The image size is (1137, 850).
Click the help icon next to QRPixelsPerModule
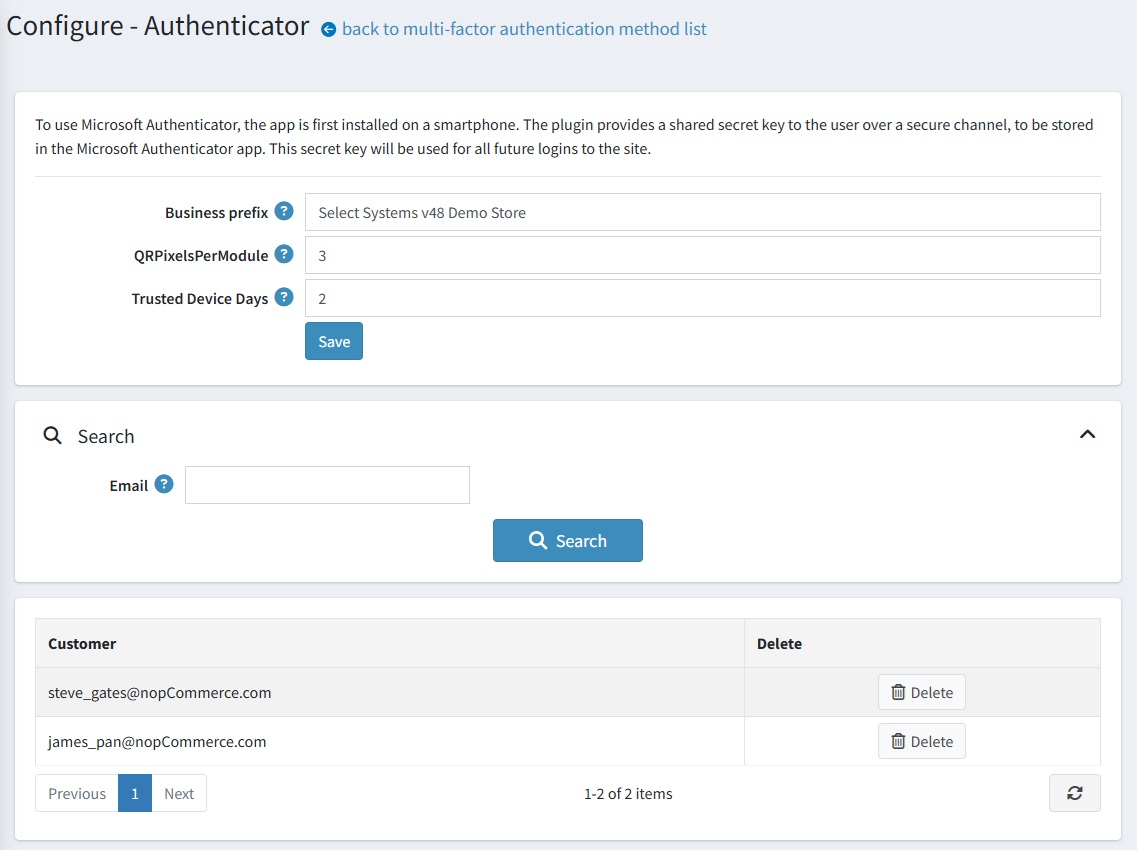284,254
